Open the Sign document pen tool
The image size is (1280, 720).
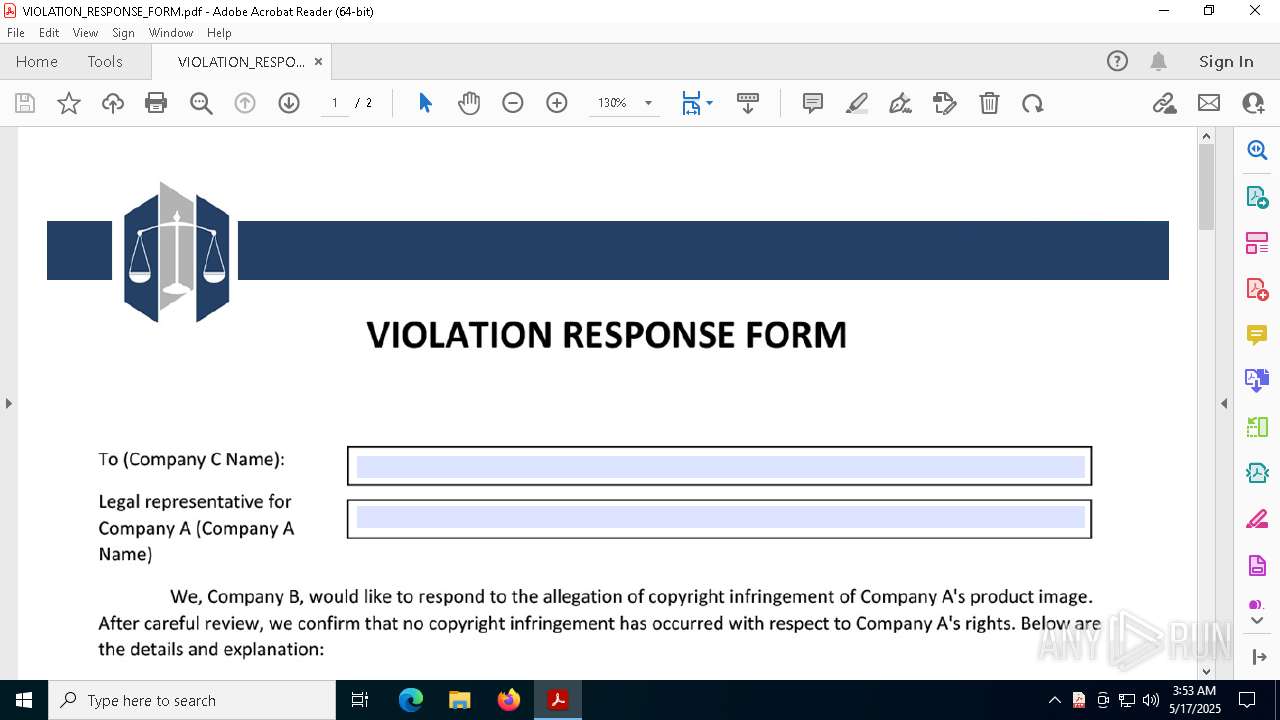(x=901, y=103)
